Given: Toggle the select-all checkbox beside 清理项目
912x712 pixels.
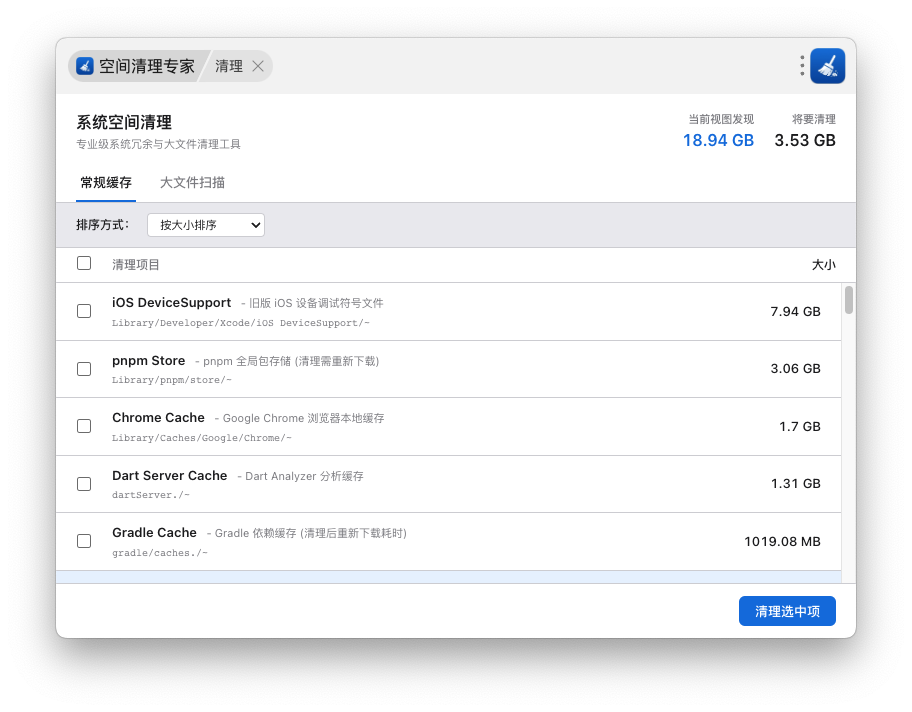Looking at the screenshot, I should tap(84, 264).
